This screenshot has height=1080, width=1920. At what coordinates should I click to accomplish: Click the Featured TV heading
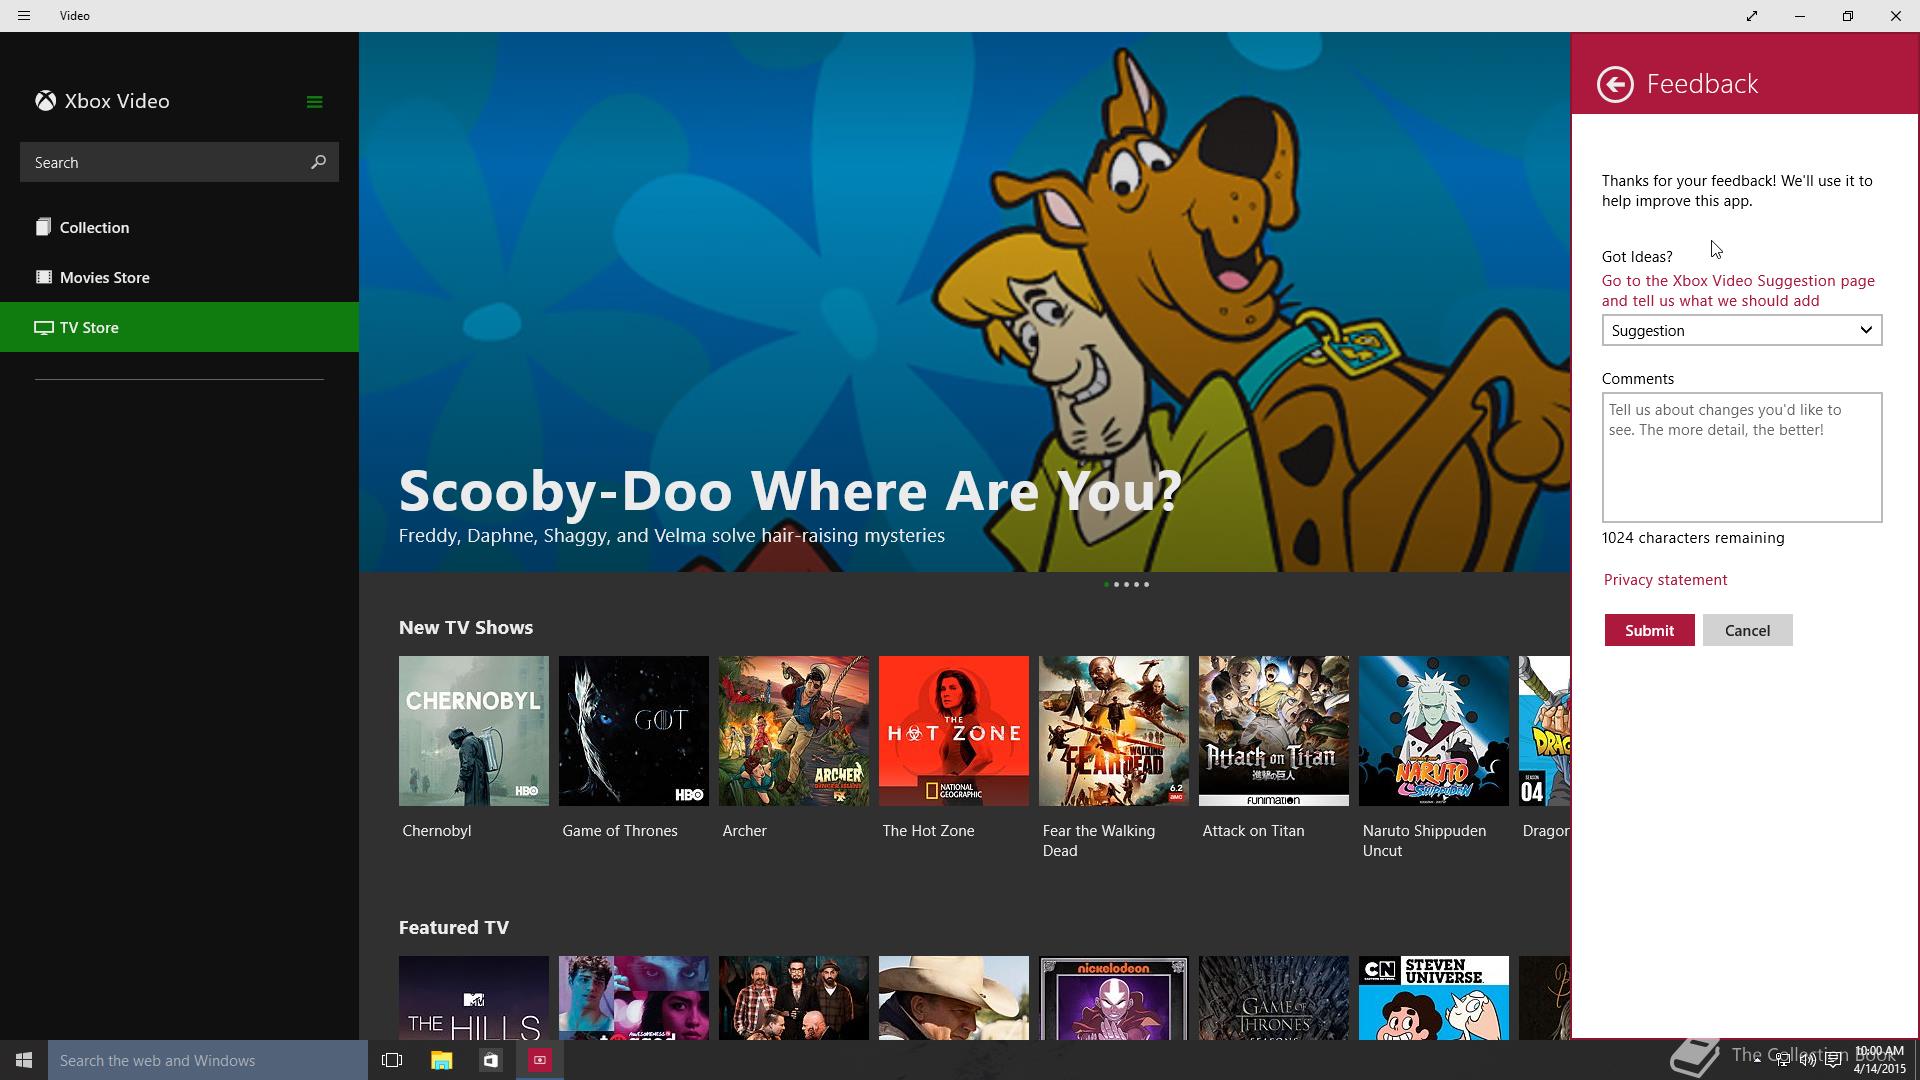[x=454, y=928]
